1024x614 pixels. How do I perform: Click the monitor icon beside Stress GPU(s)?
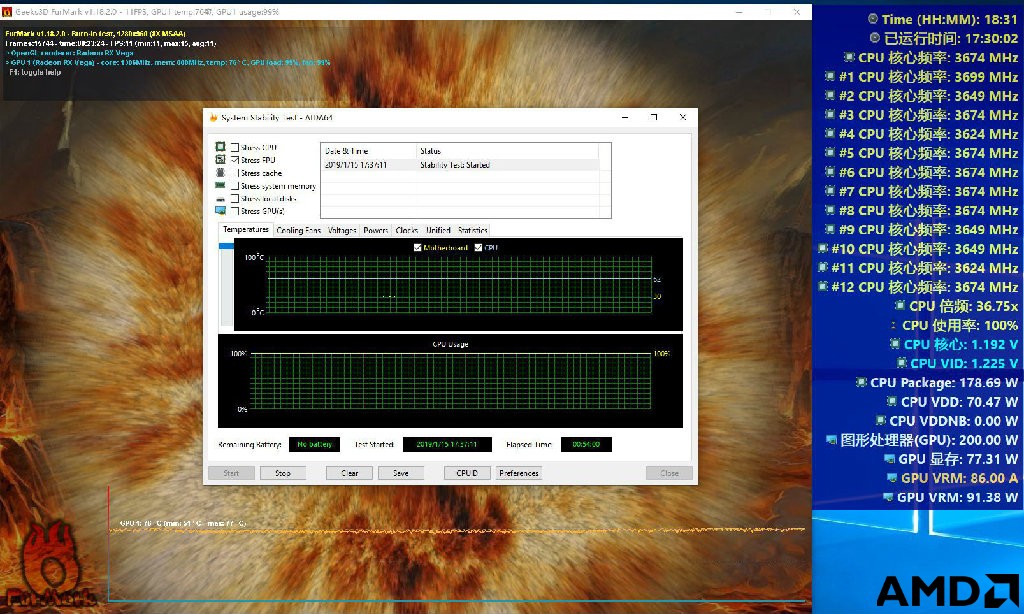pos(220,210)
